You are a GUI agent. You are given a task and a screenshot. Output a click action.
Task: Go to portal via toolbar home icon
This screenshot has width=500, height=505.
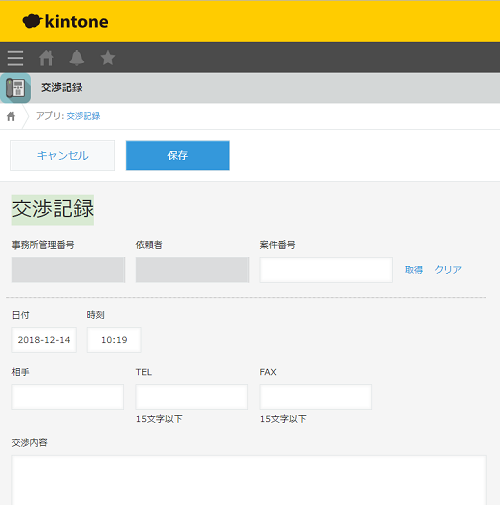46,58
